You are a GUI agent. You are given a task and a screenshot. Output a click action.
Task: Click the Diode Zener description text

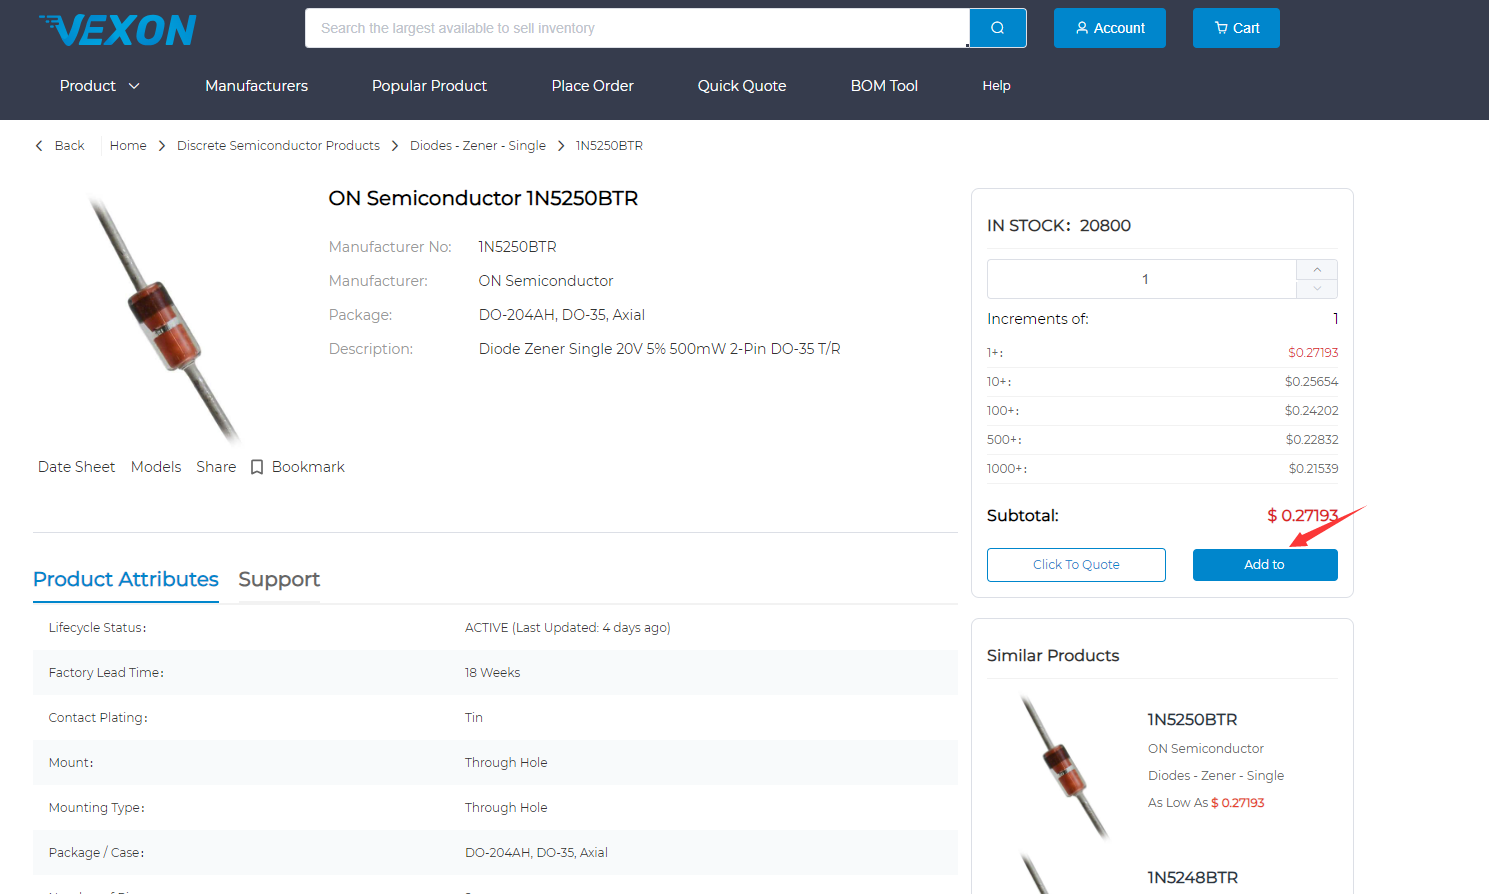pyautogui.click(x=660, y=349)
